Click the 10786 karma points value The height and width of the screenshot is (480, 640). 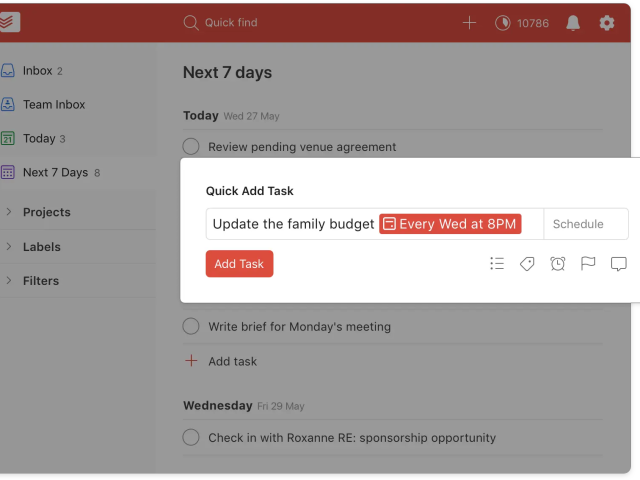pos(533,23)
